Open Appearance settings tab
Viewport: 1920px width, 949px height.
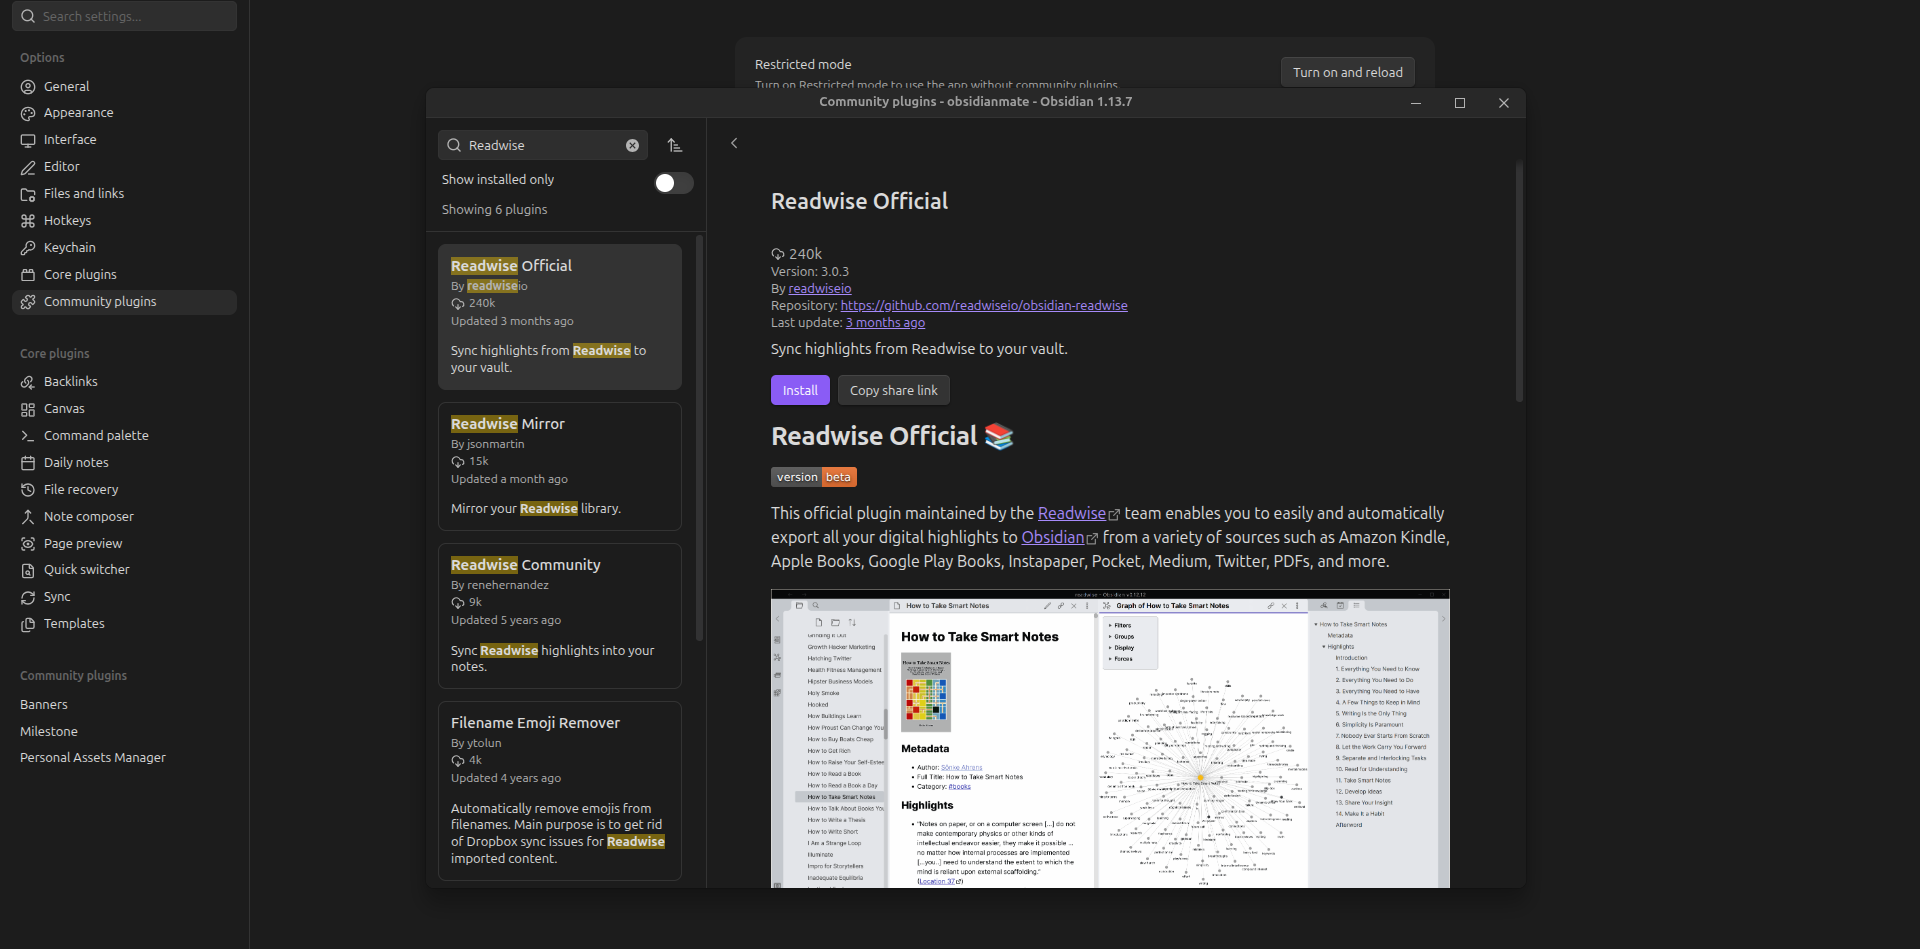124,113
